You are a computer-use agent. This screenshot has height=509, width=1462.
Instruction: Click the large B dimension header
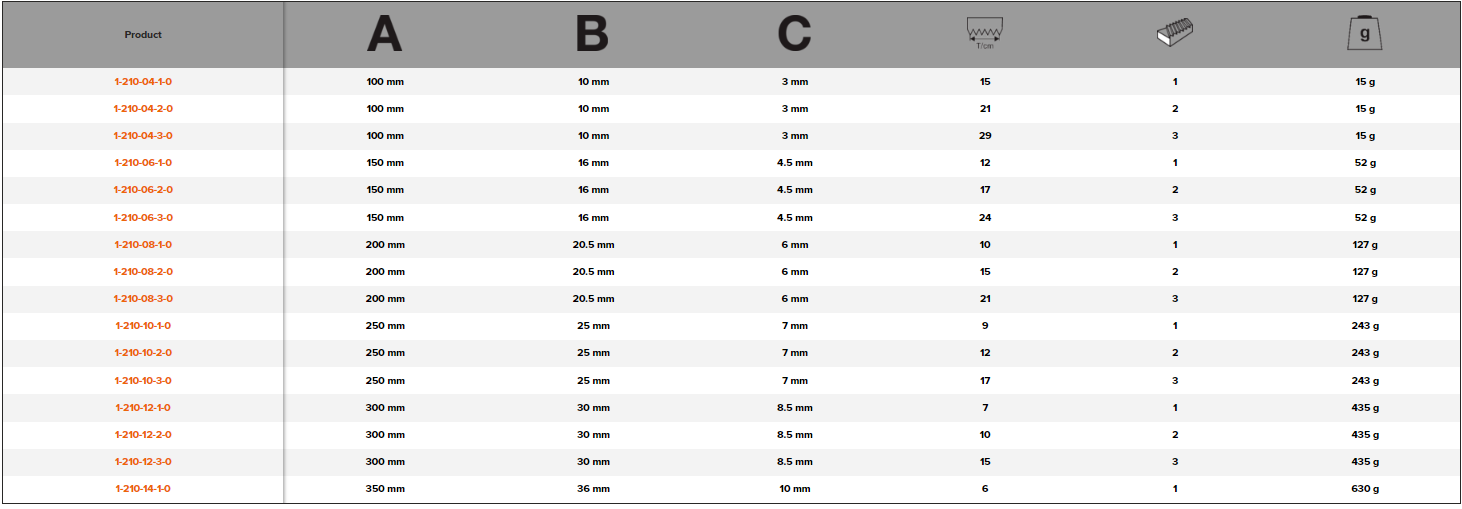[592, 35]
